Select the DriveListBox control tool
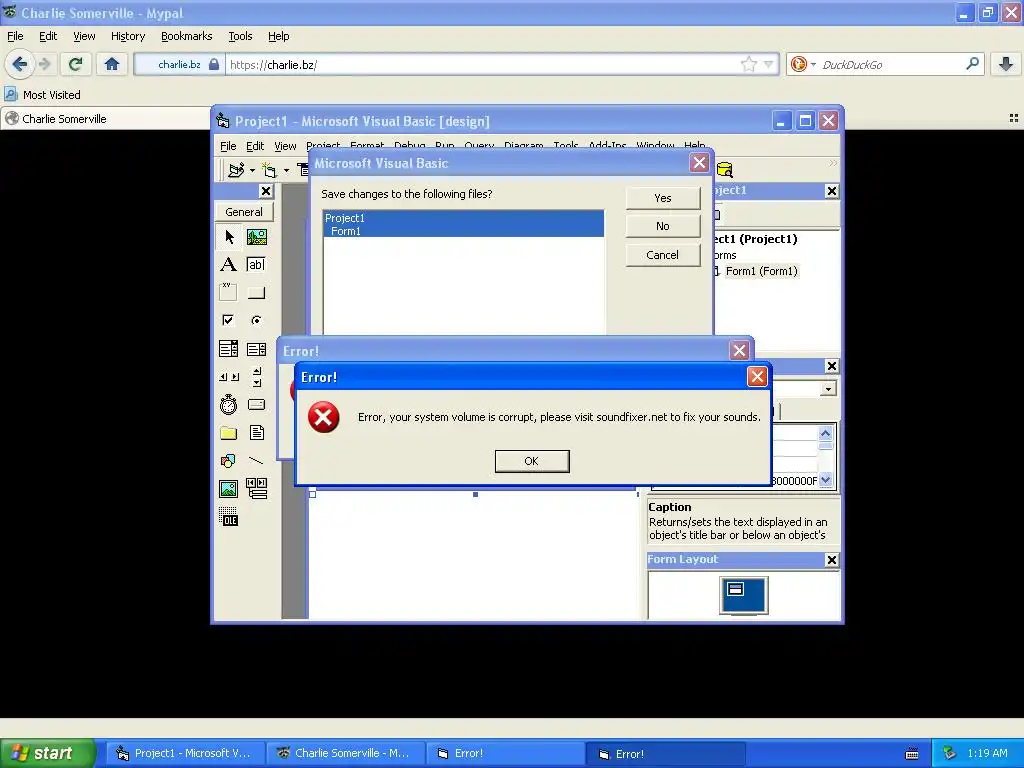The width and height of the screenshot is (1024, 768). 257,405
